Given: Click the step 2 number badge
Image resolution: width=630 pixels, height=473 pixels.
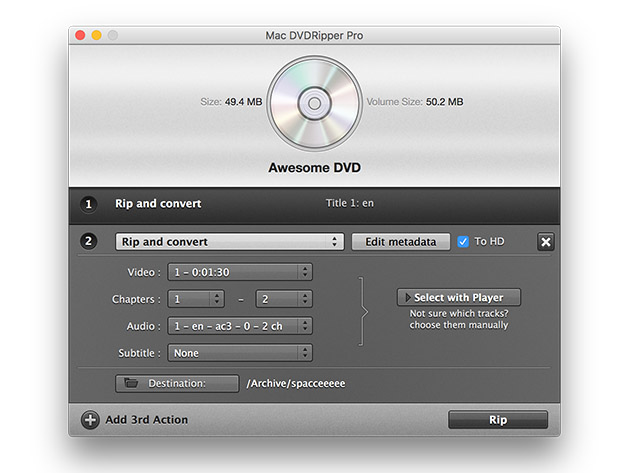Looking at the screenshot, I should [88, 241].
